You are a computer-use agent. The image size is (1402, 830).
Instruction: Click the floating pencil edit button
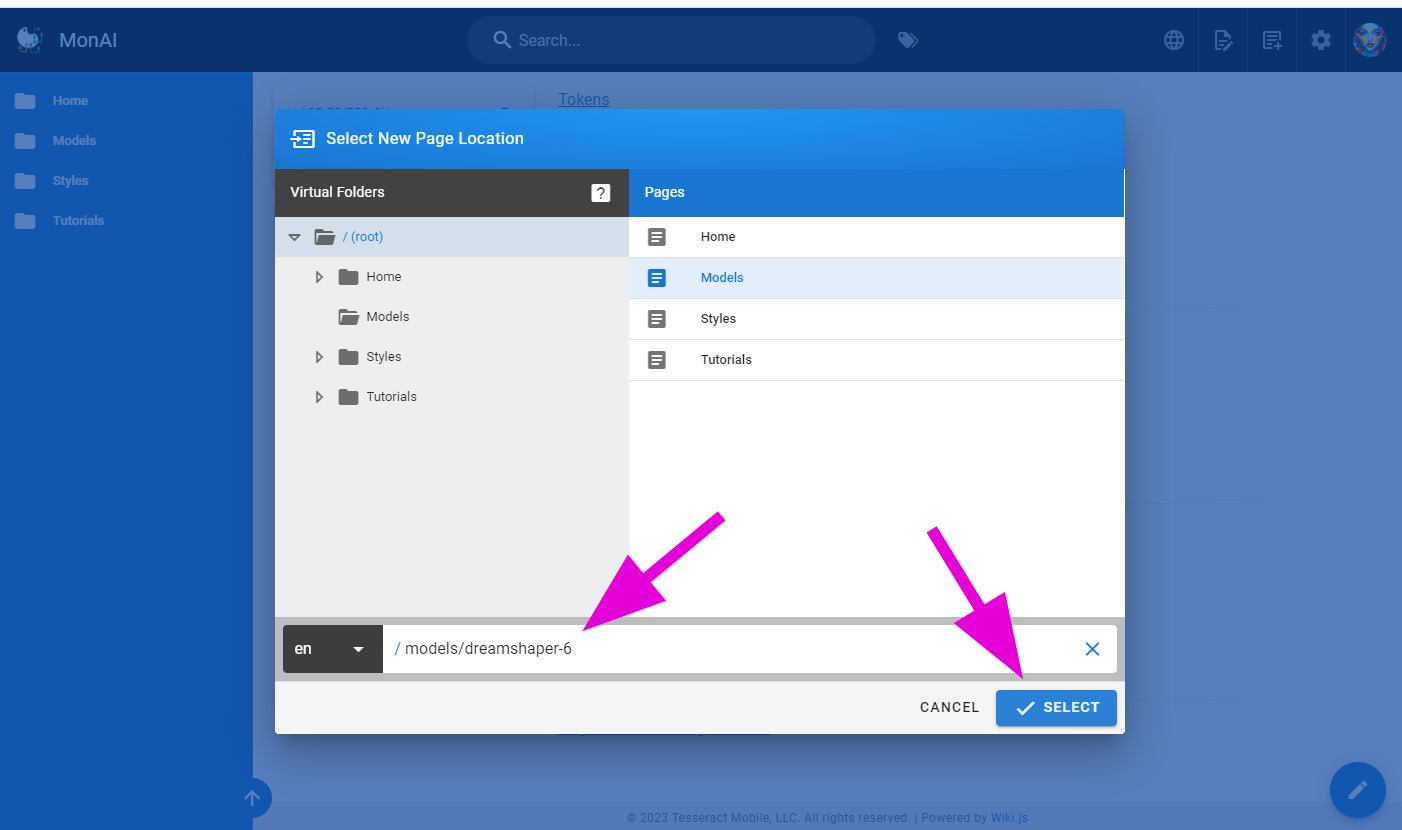pyautogui.click(x=1357, y=790)
